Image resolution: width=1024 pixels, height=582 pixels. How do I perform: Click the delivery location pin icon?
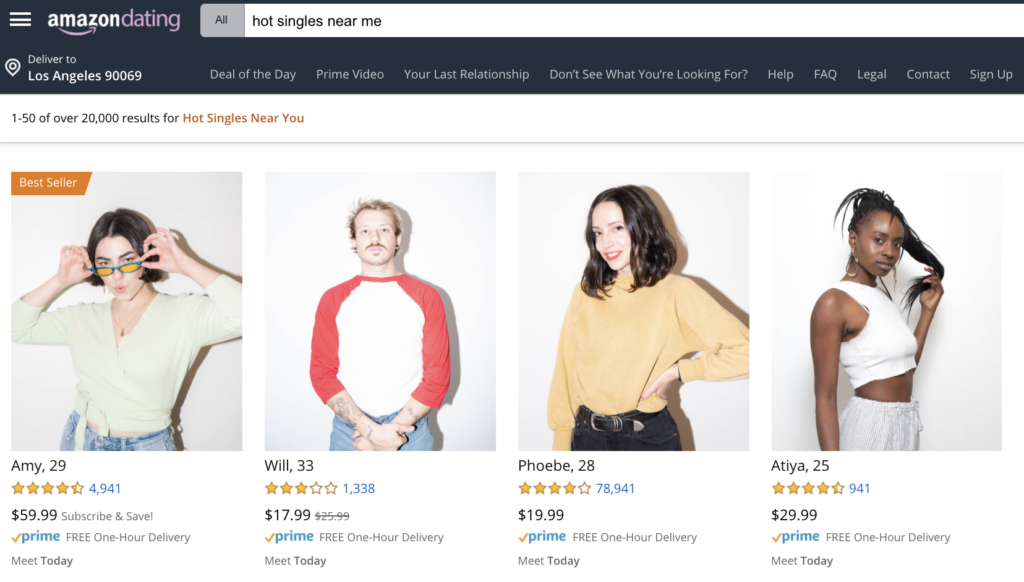[12, 67]
